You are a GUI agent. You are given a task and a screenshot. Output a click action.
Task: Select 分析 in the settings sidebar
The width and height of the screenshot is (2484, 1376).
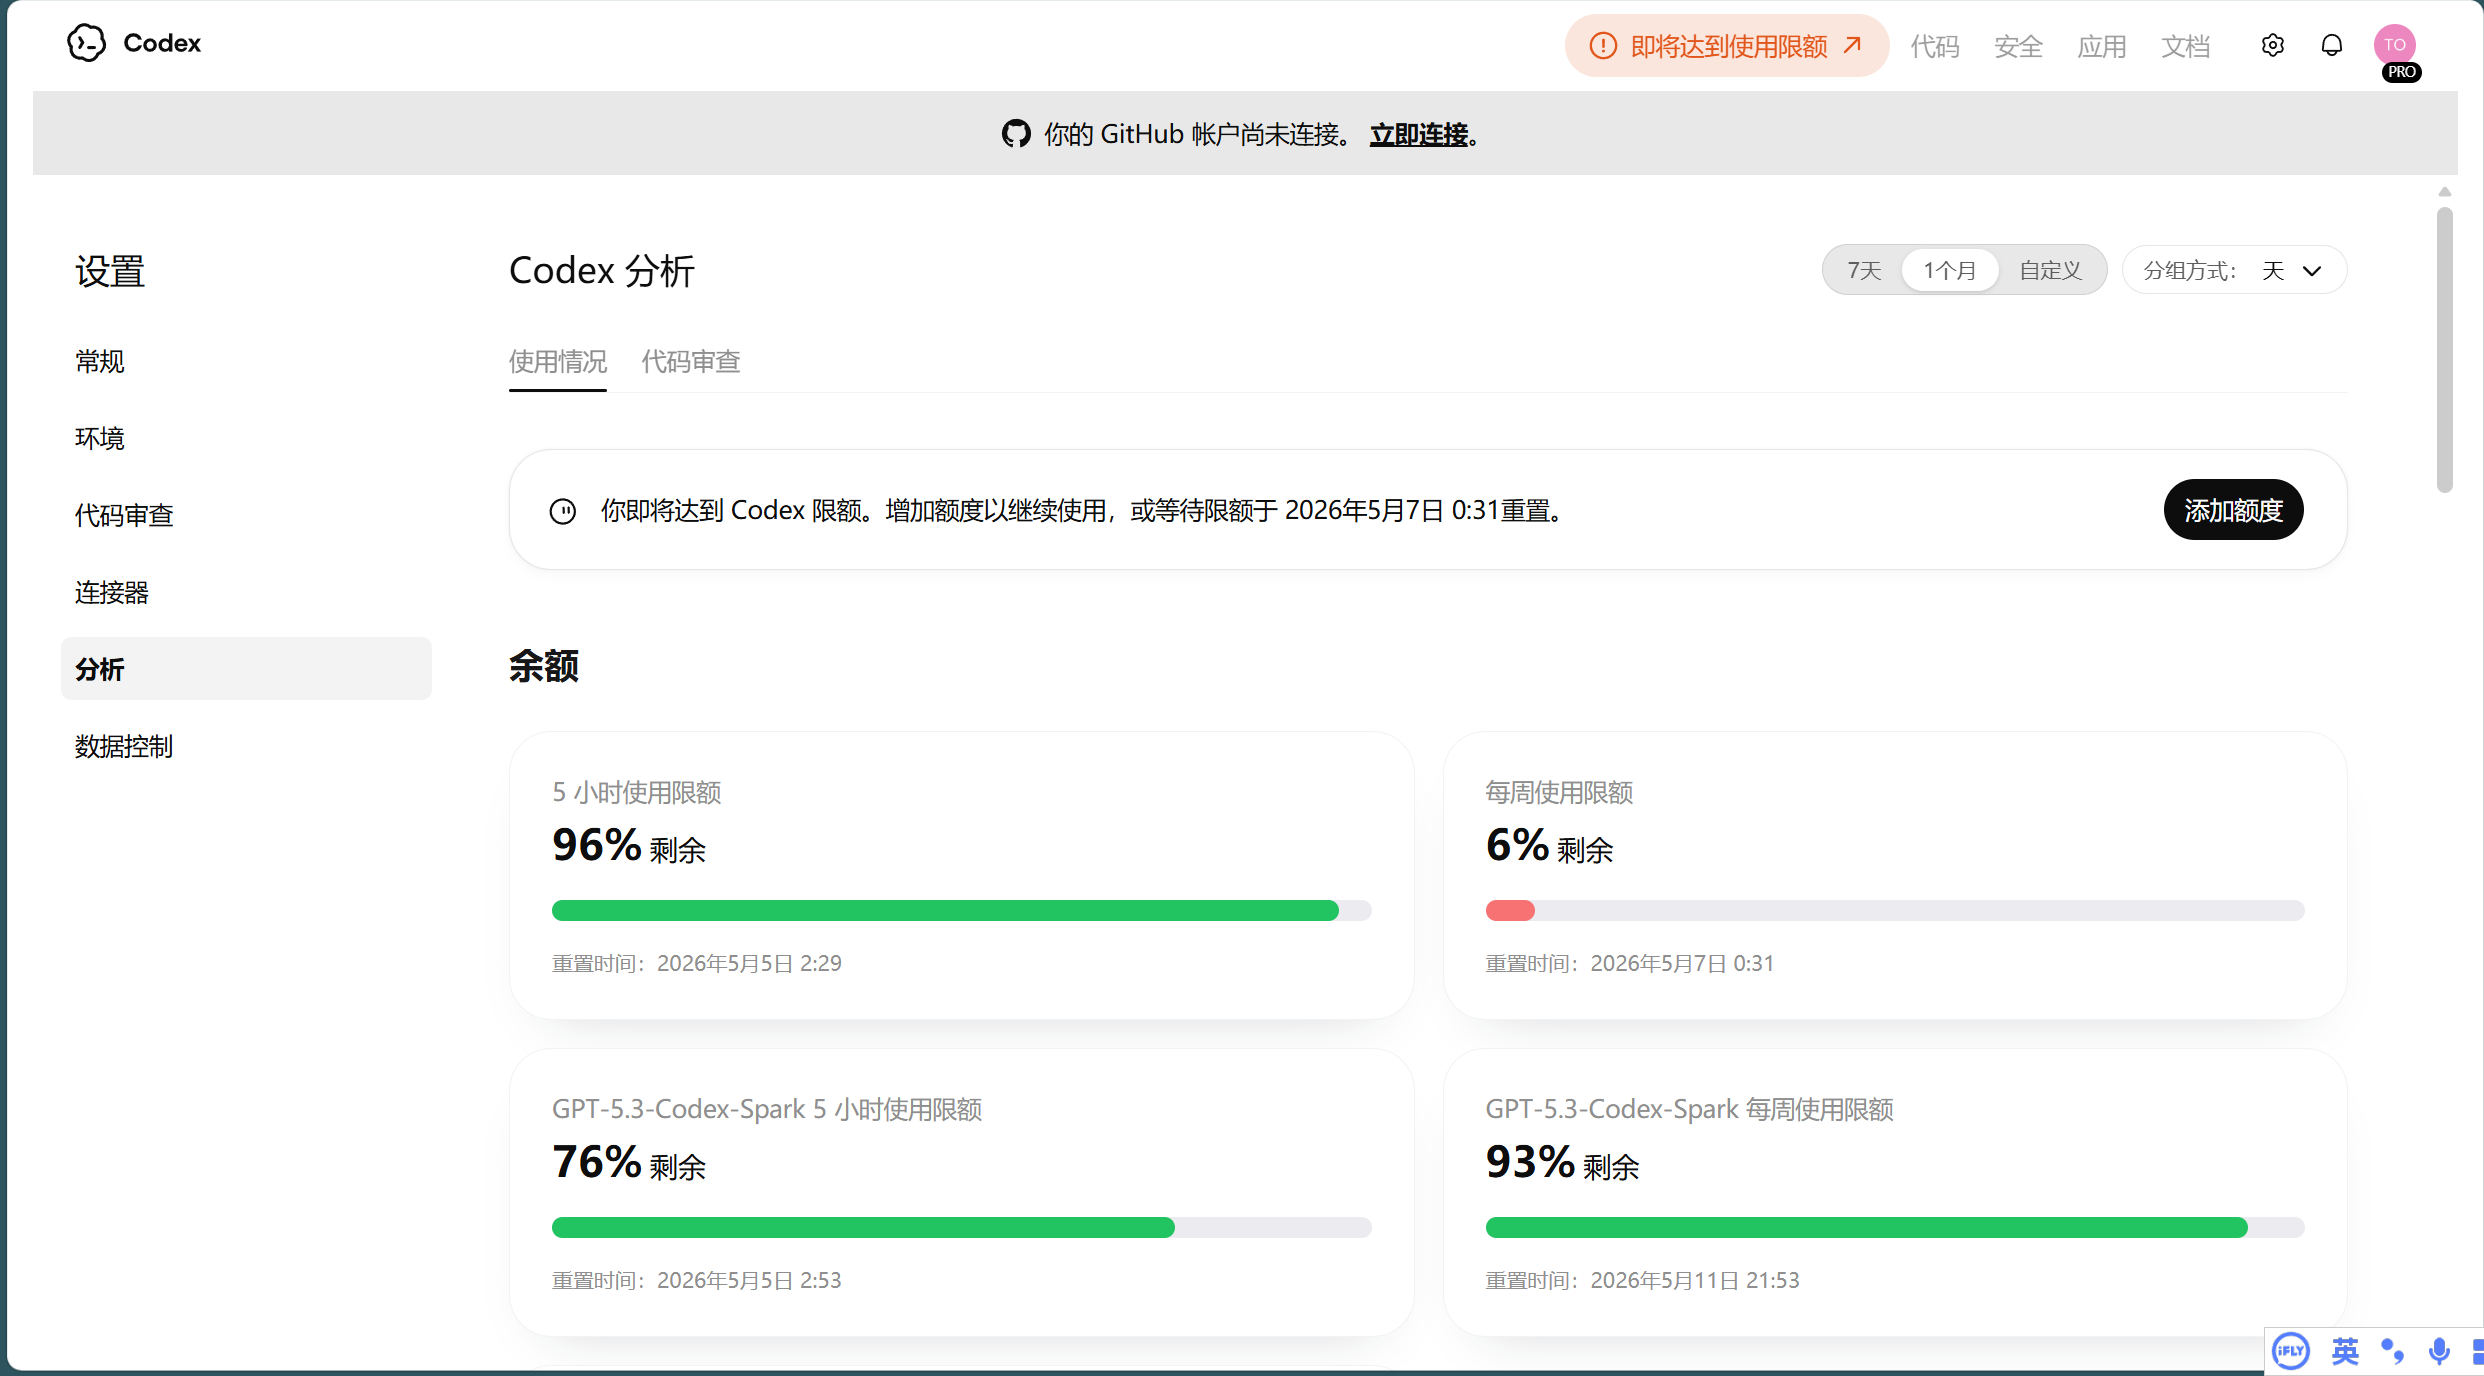pyautogui.click(x=246, y=668)
